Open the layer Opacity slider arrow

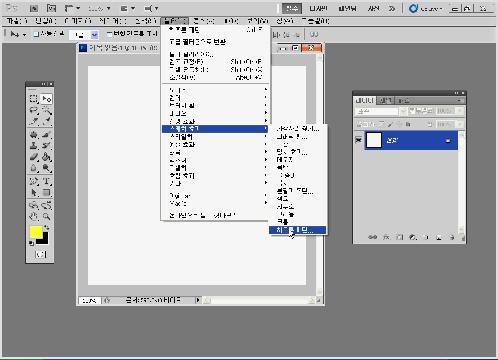(x=460, y=111)
